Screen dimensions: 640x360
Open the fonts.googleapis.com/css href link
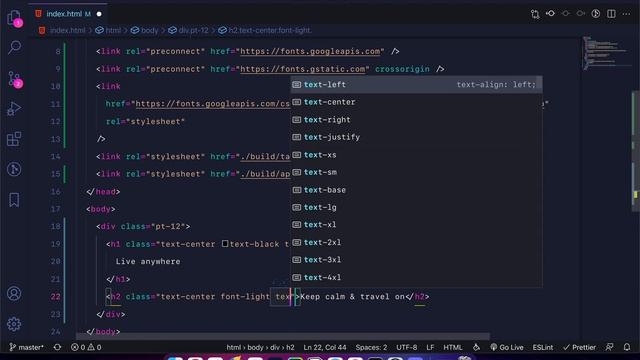[213, 104]
